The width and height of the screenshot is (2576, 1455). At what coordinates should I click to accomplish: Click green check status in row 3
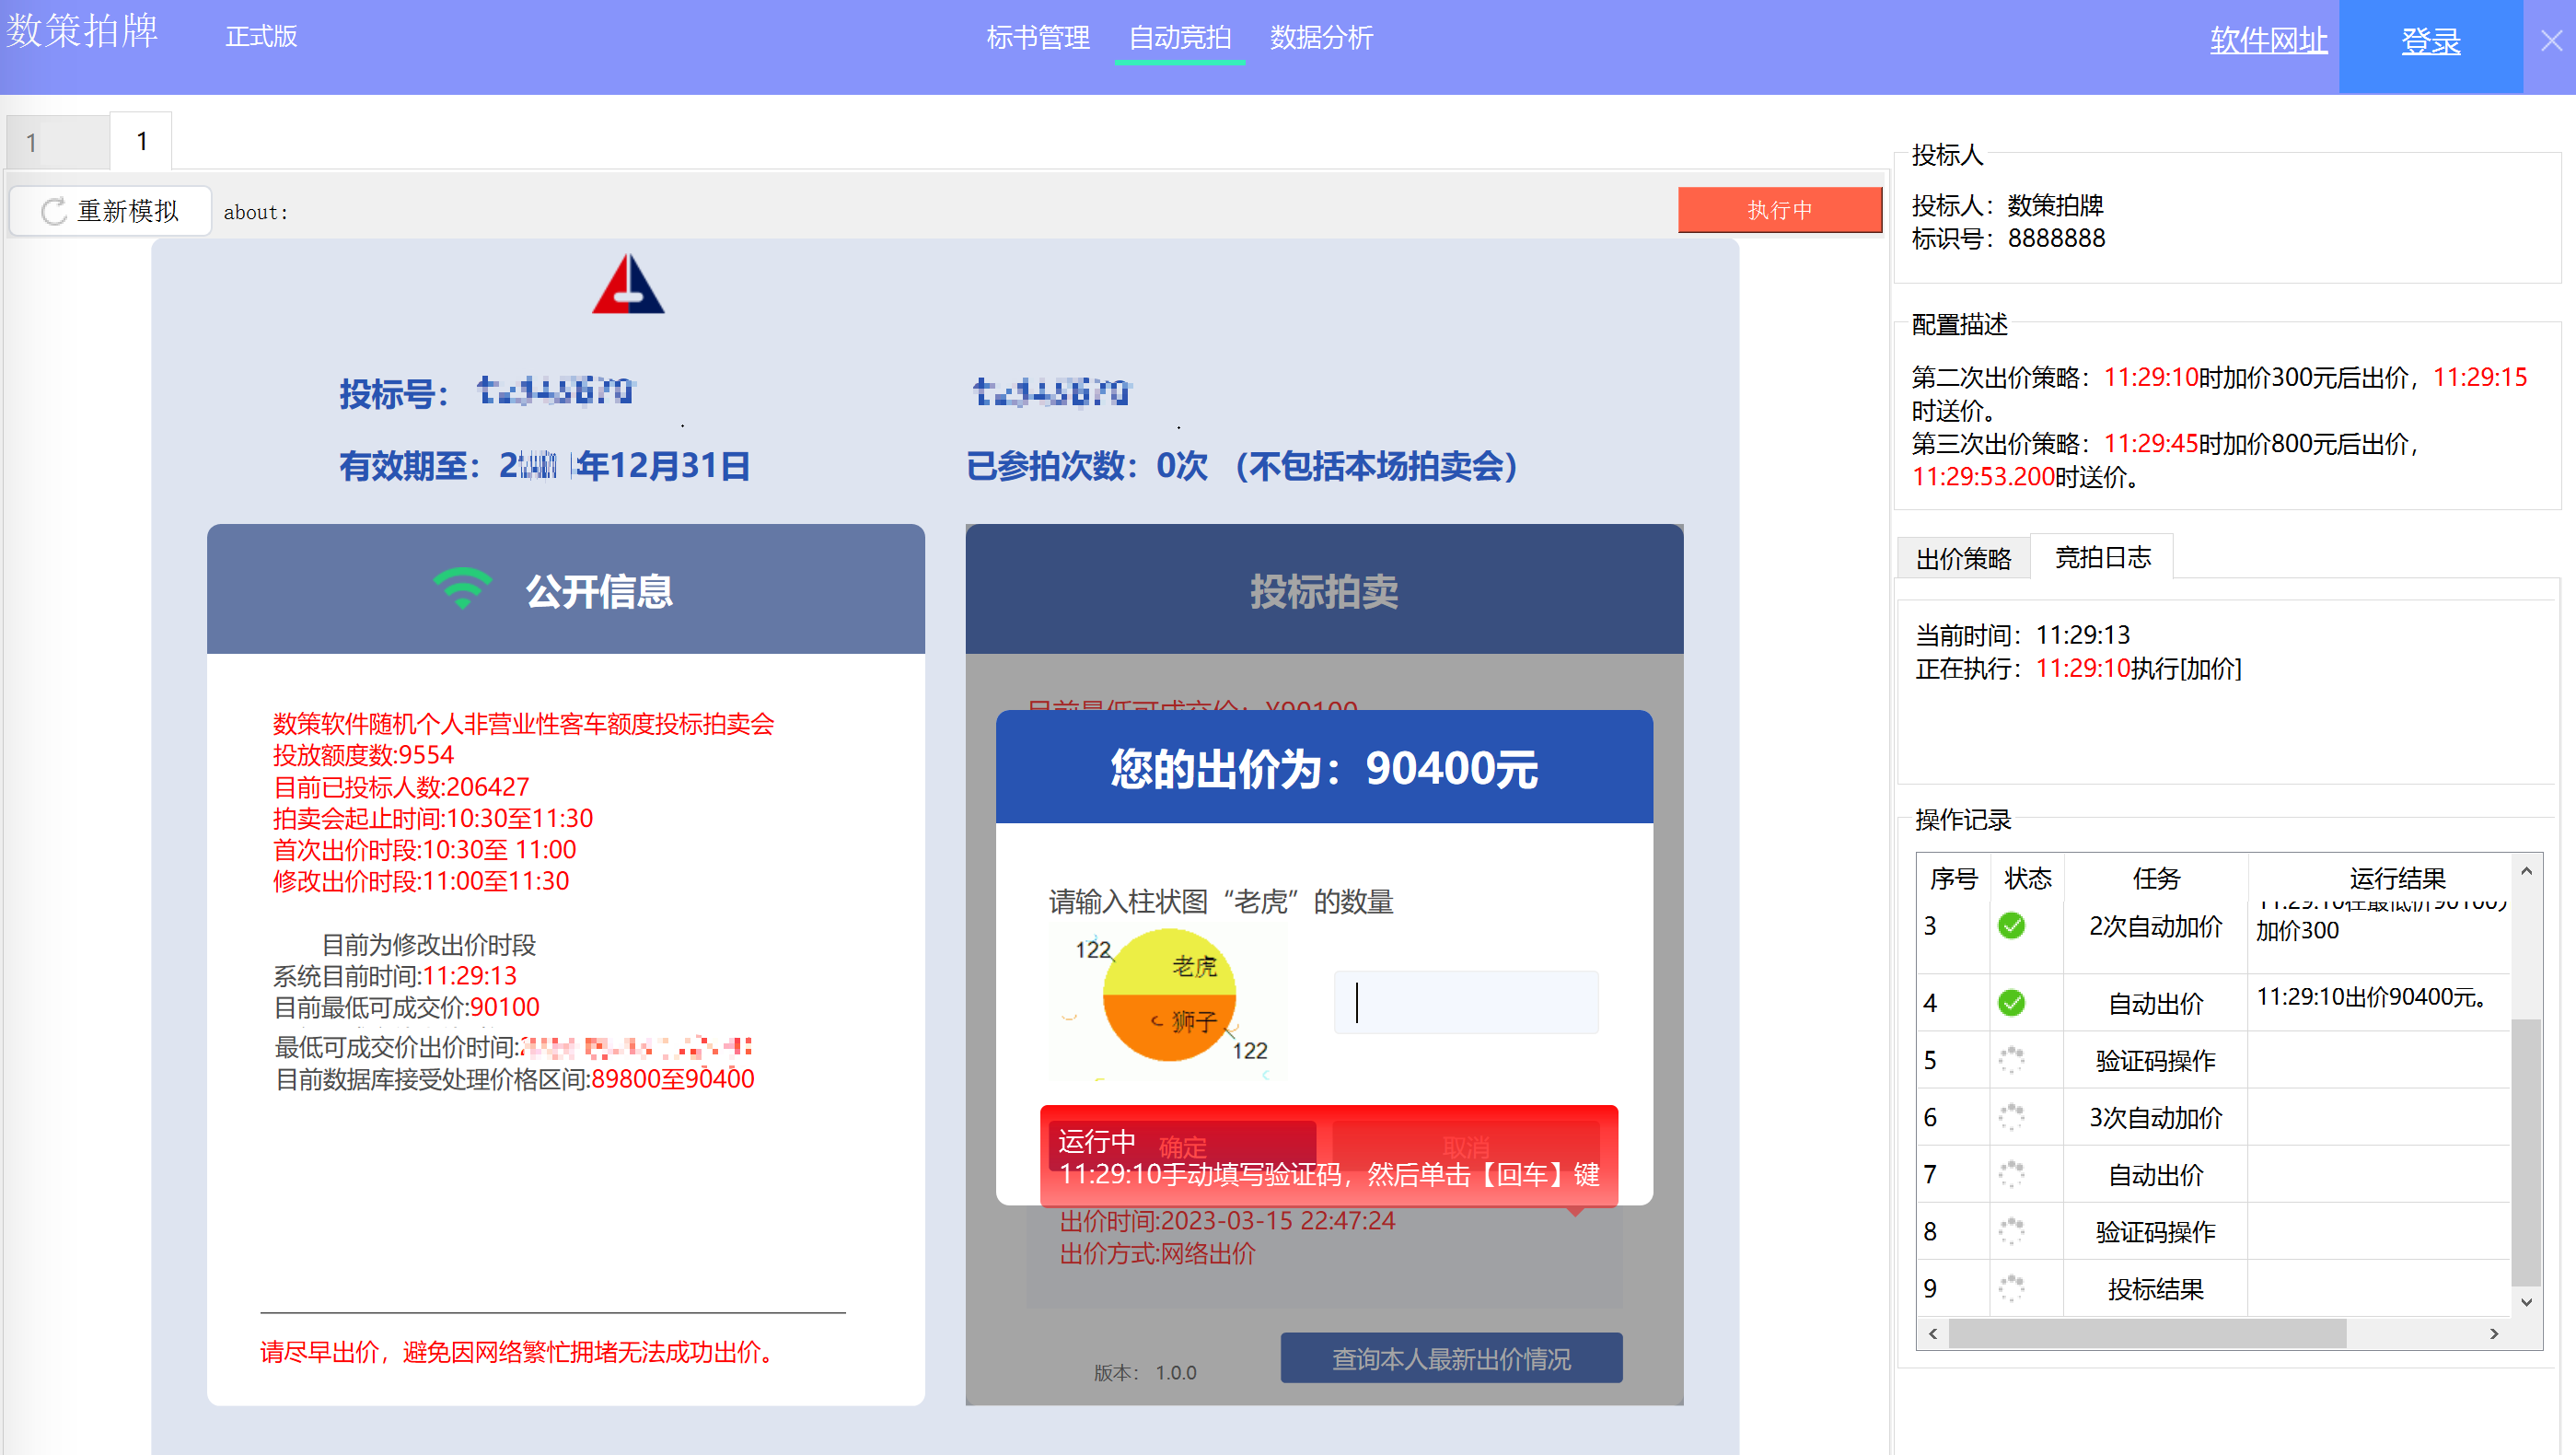tap(2011, 926)
